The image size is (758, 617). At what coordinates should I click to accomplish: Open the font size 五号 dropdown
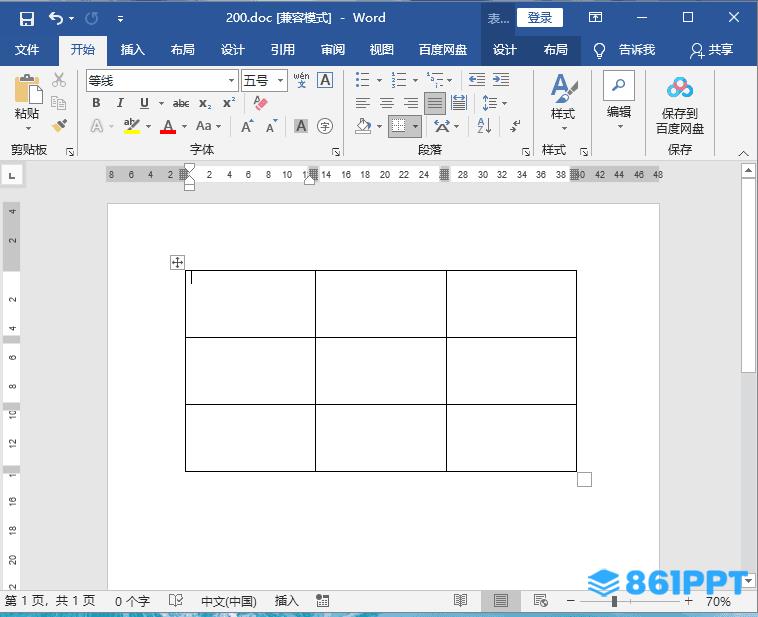click(x=281, y=80)
